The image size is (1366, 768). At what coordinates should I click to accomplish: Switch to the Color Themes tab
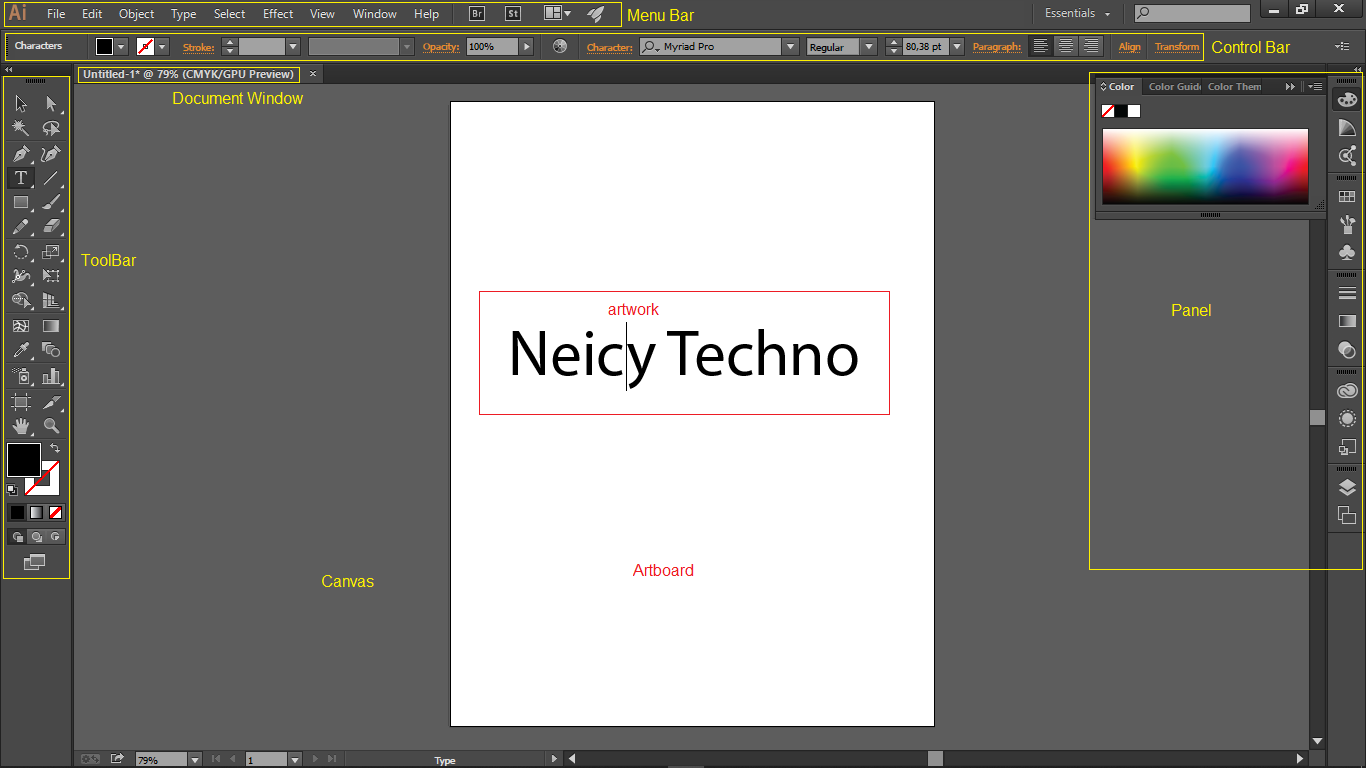pyautogui.click(x=1235, y=87)
